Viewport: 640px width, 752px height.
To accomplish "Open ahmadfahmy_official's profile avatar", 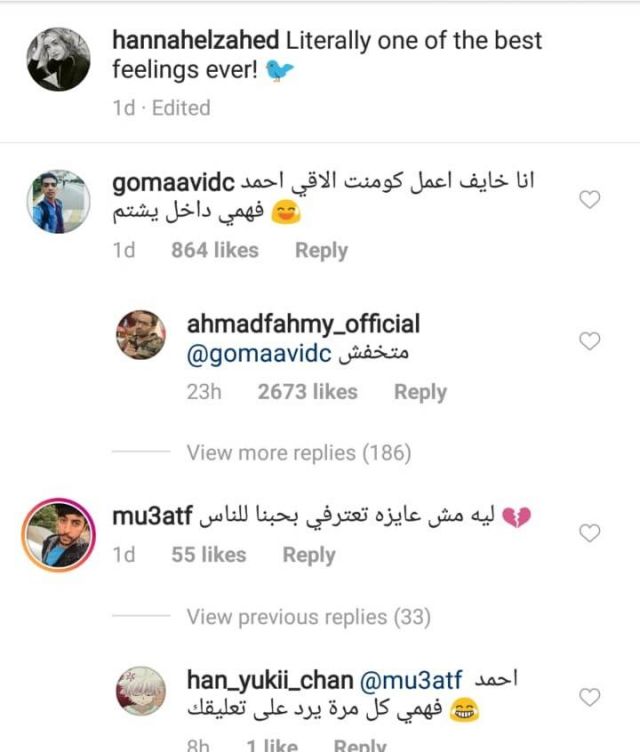I will tap(141, 334).
